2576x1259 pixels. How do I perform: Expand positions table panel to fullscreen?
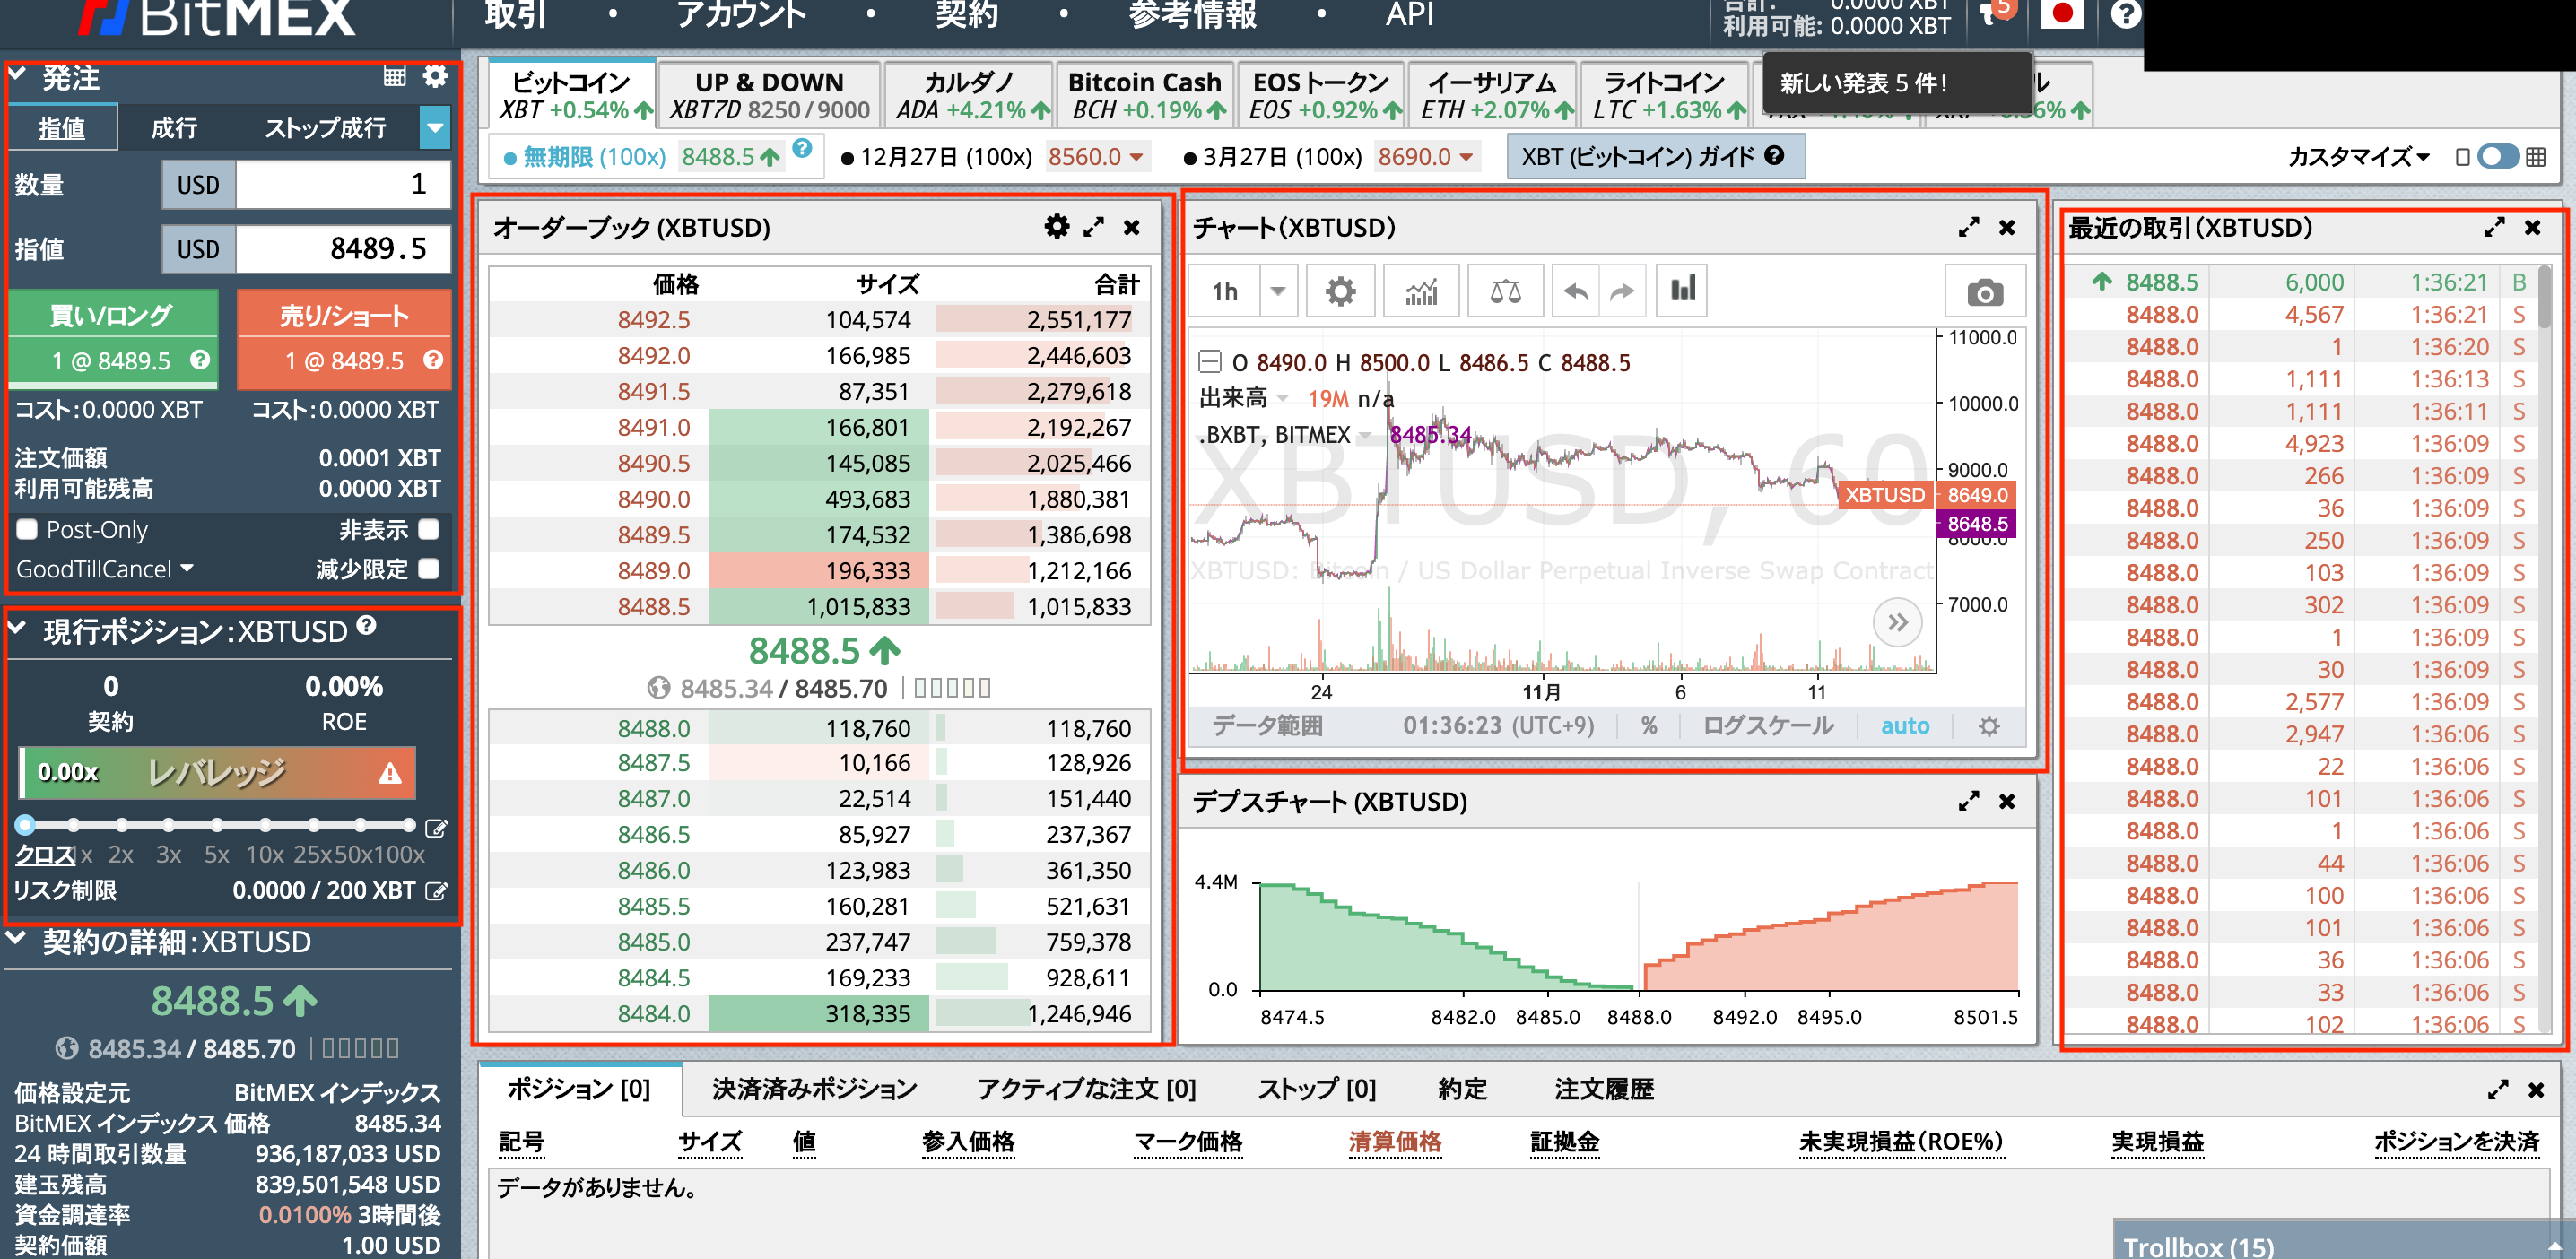click(2498, 1089)
